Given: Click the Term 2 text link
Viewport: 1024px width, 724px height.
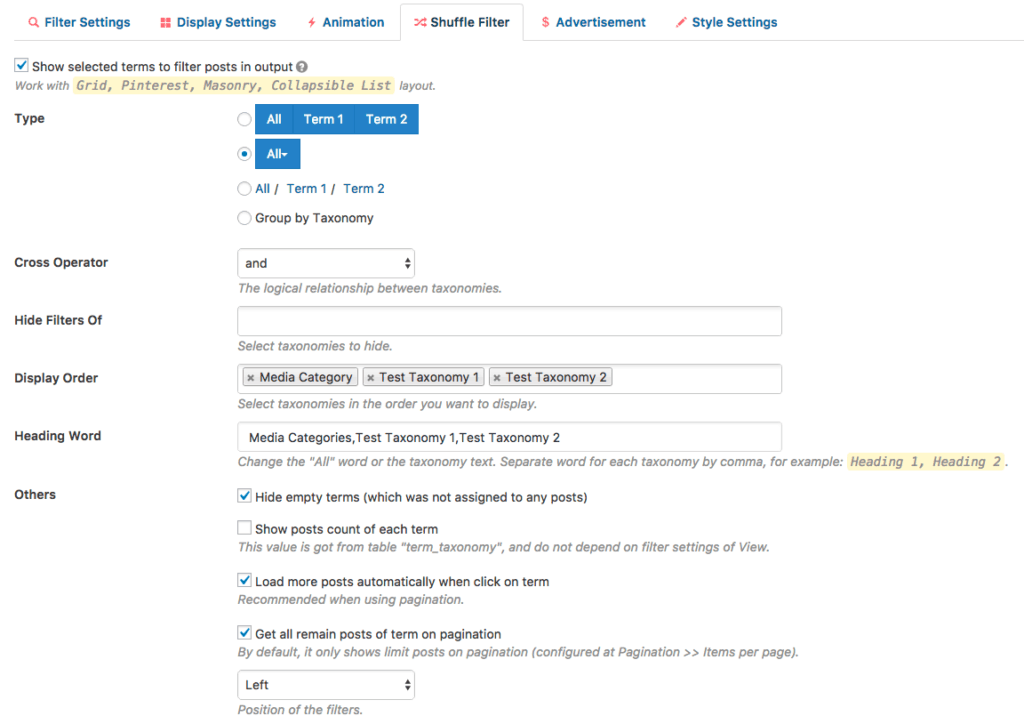Looking at the screenshot, I should point(363,188).
